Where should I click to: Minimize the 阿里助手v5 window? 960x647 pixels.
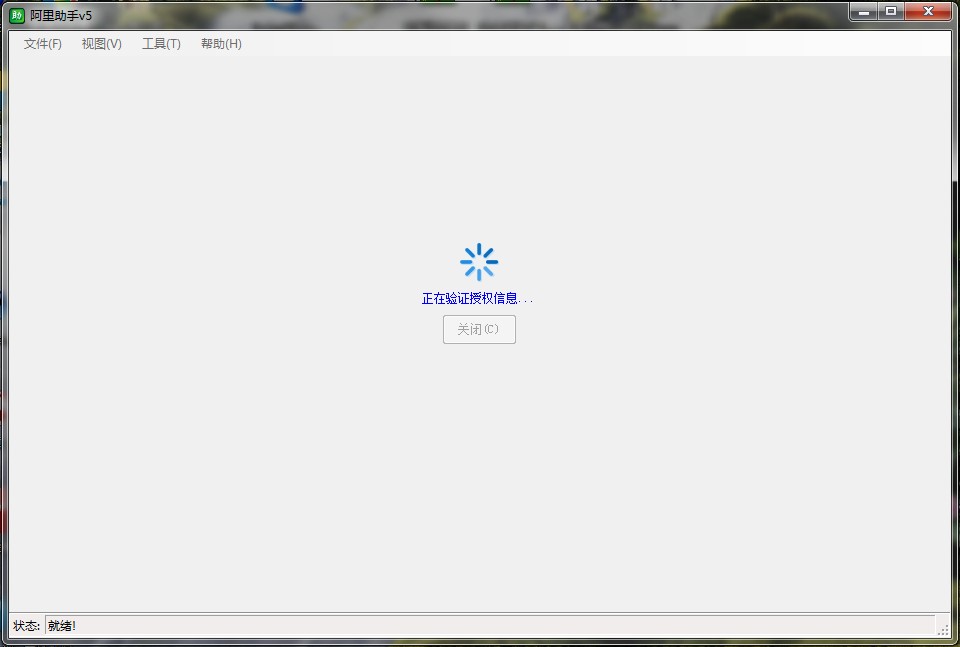[x=864, y=12]
